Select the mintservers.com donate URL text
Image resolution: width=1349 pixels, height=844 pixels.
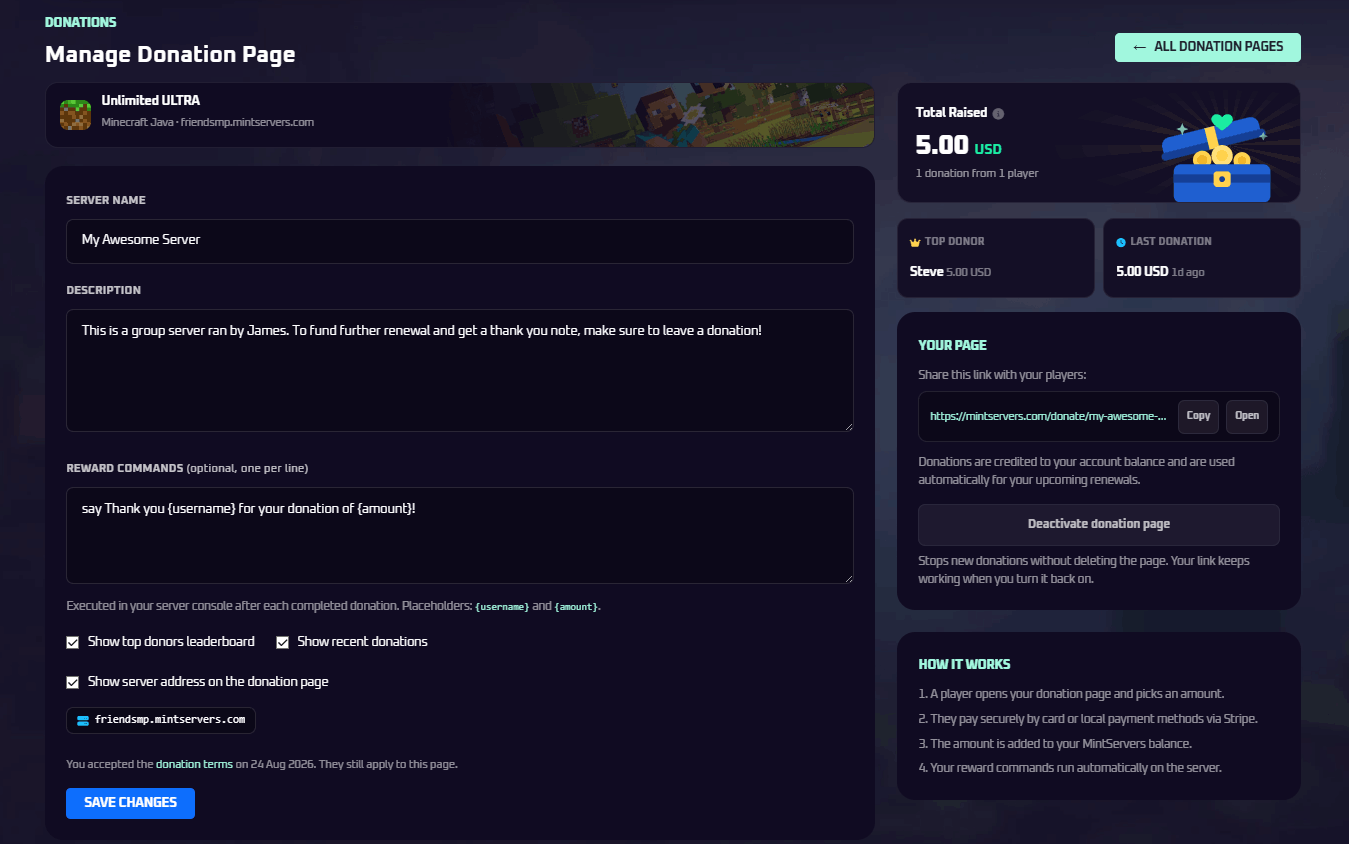point(1048,417)
